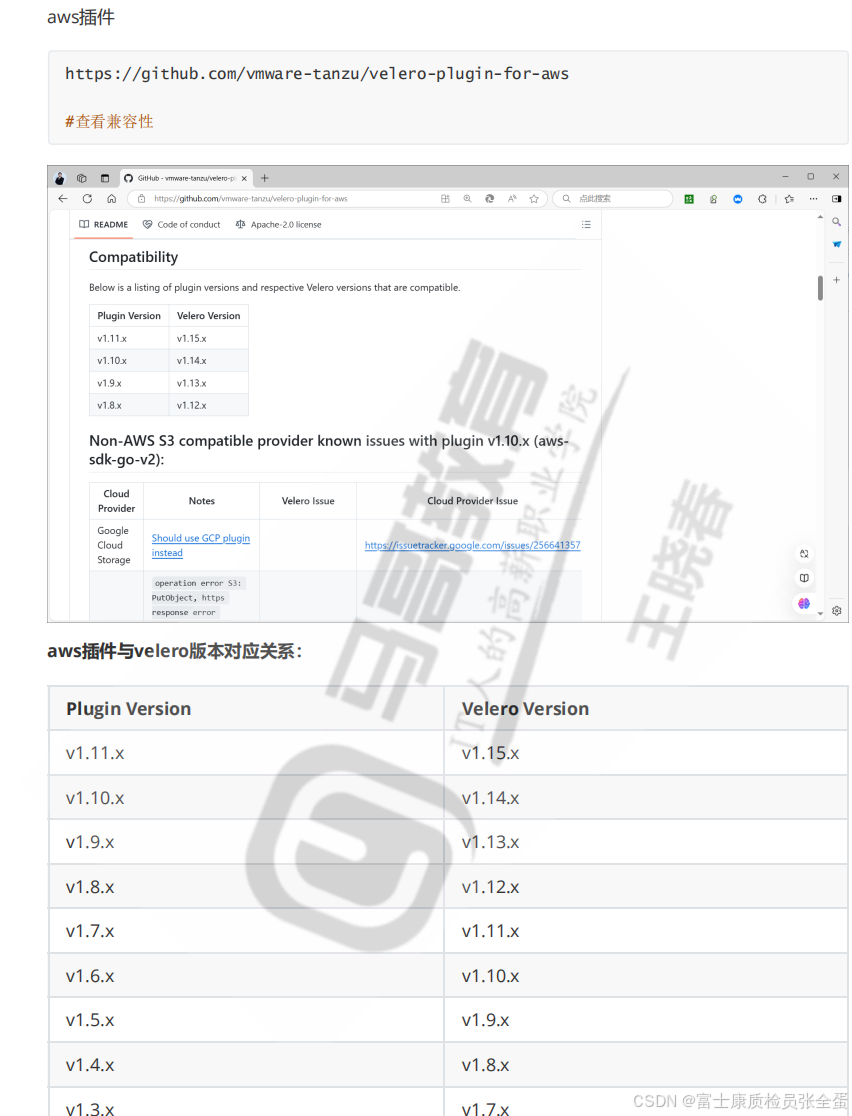Image resolution: width=852 pixels, height=1116 pixels.
Task: Open browser settings and more ellipsis
Action: [813, 199]
